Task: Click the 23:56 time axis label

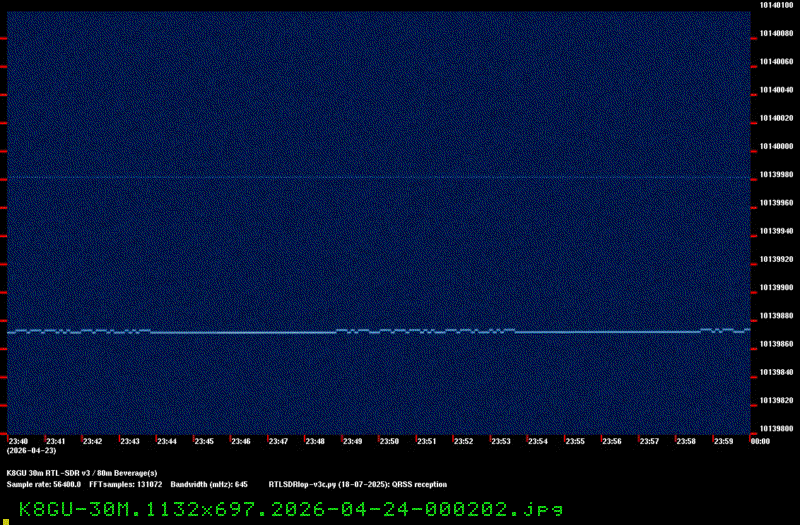Action: click(612, 441)
